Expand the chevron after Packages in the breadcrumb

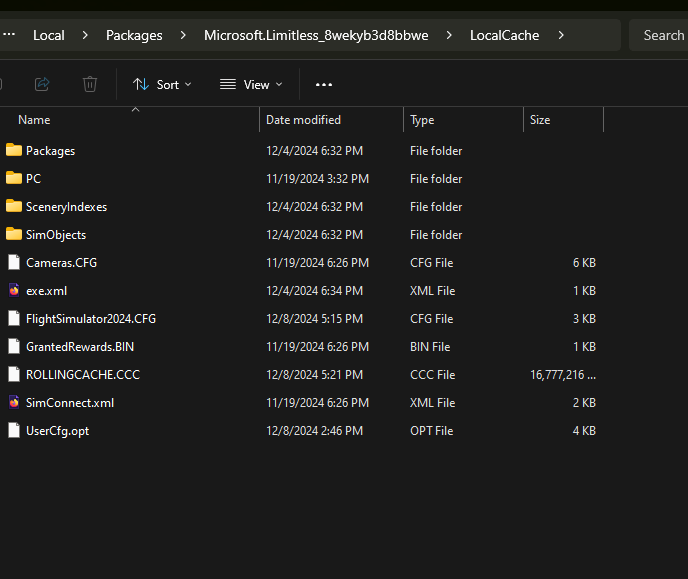[183, 35]
